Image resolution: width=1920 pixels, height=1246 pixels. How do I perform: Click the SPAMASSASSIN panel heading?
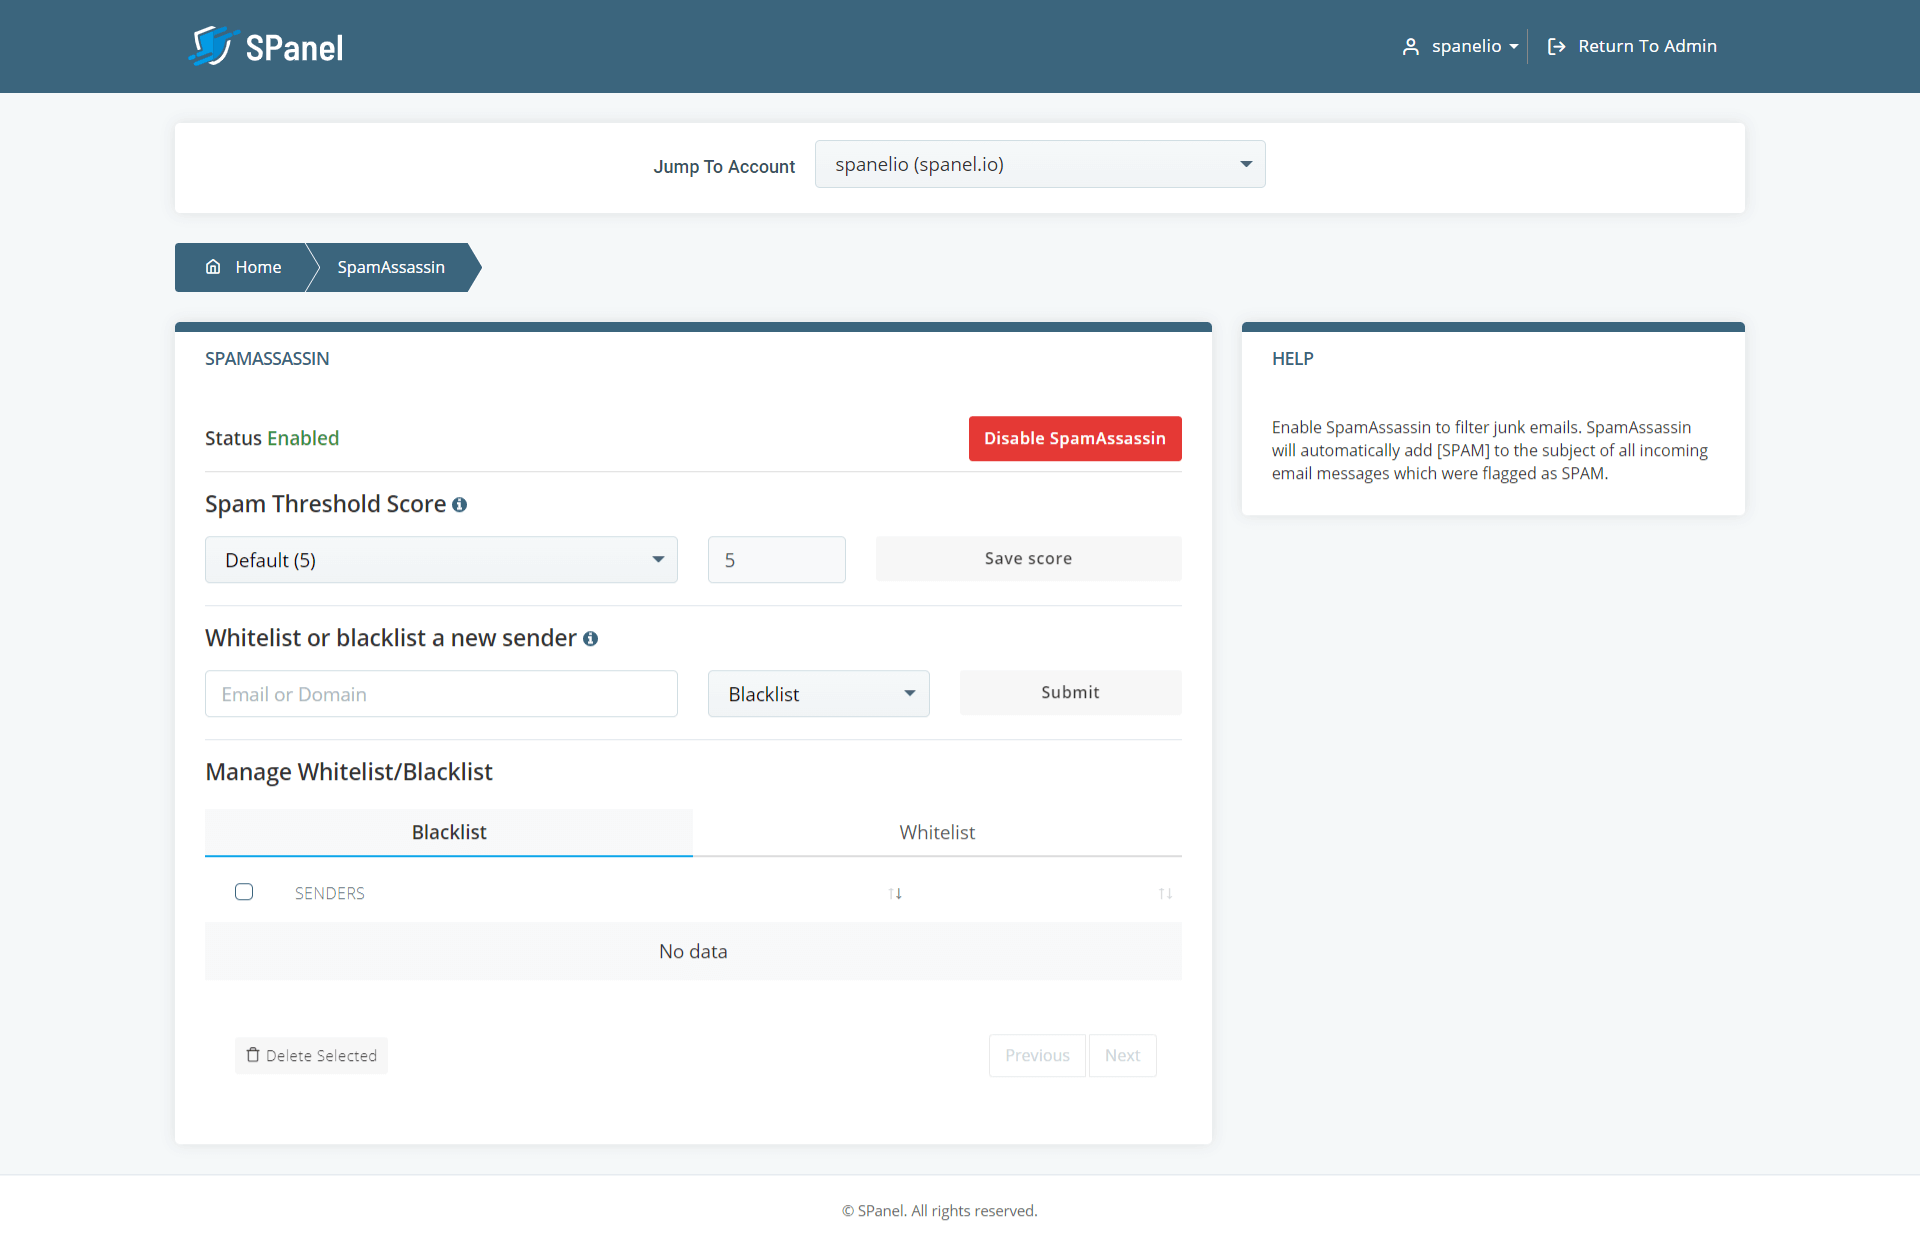(267, 359)
